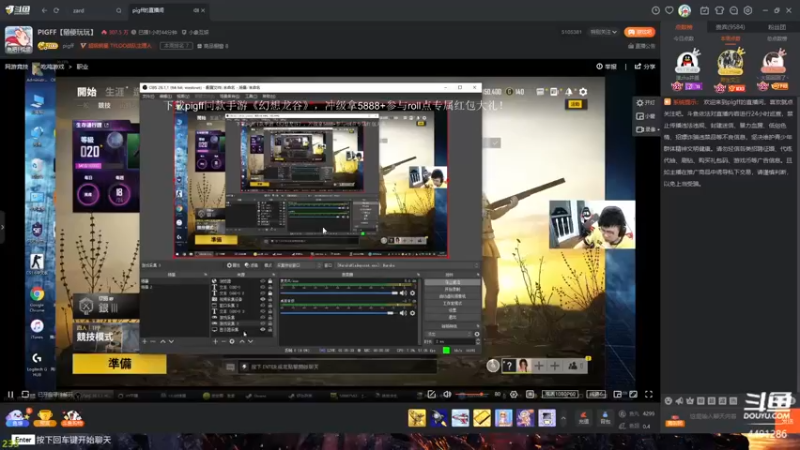
Task: Click the share (分享) button
Action: click(x=645, y=67)
